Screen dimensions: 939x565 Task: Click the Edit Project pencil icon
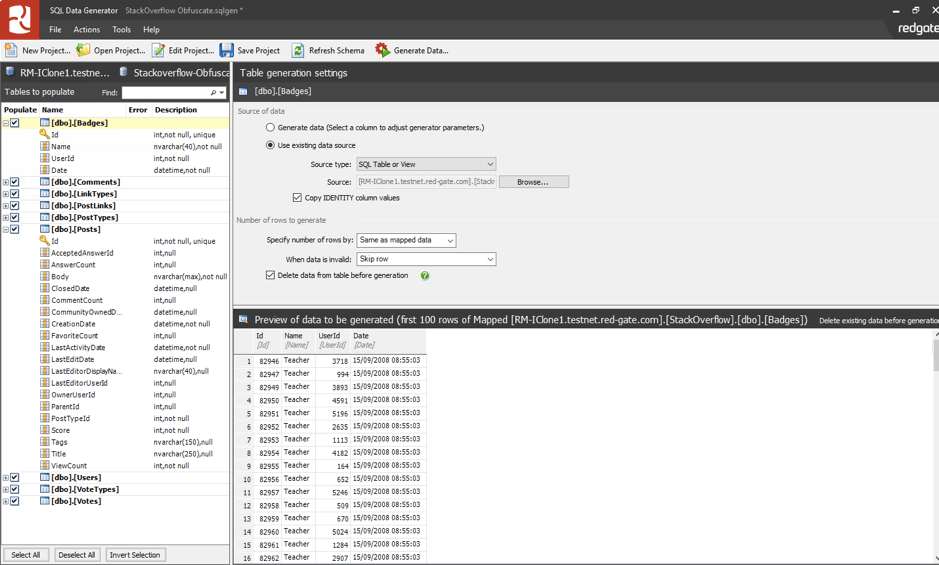[x=158, y=50]
